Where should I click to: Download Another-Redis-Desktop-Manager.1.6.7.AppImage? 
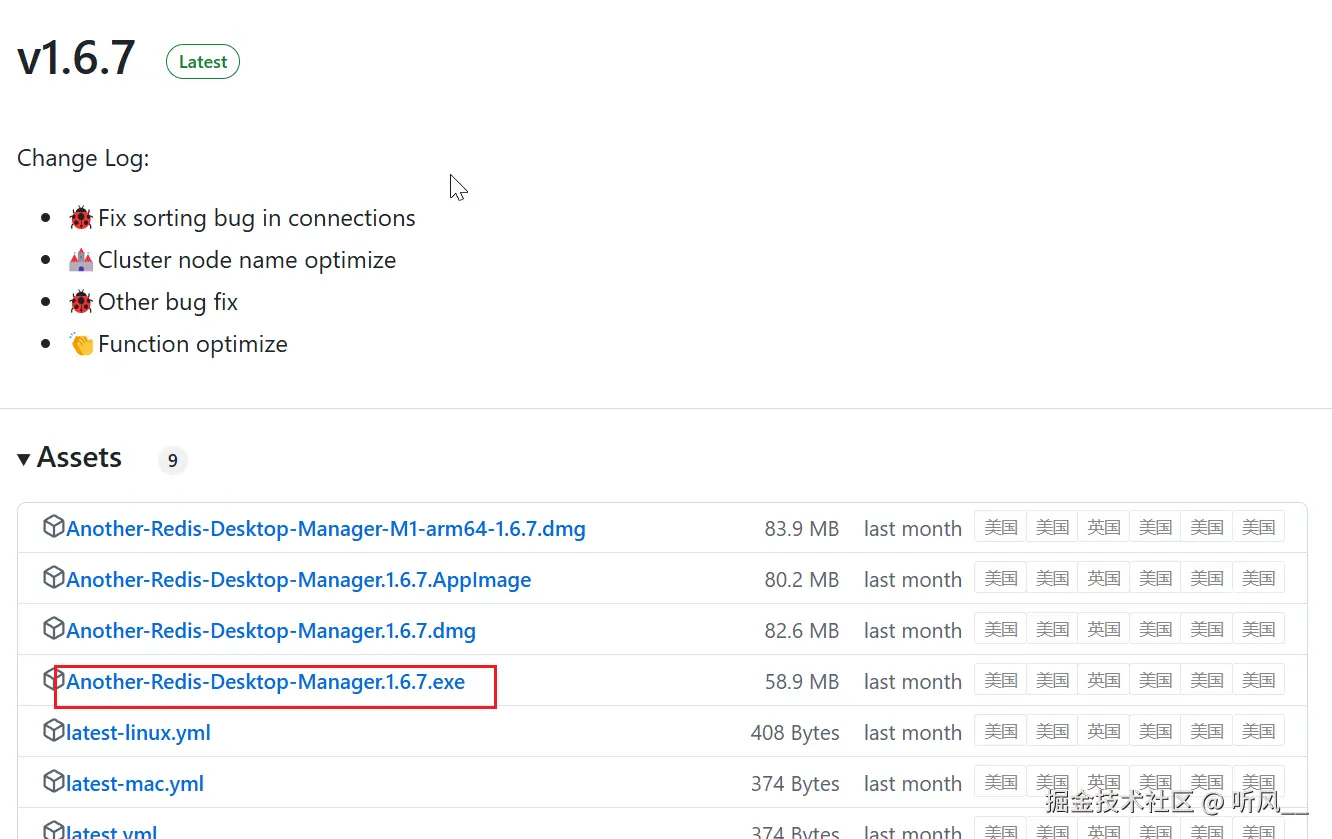[x=299, y=580]
